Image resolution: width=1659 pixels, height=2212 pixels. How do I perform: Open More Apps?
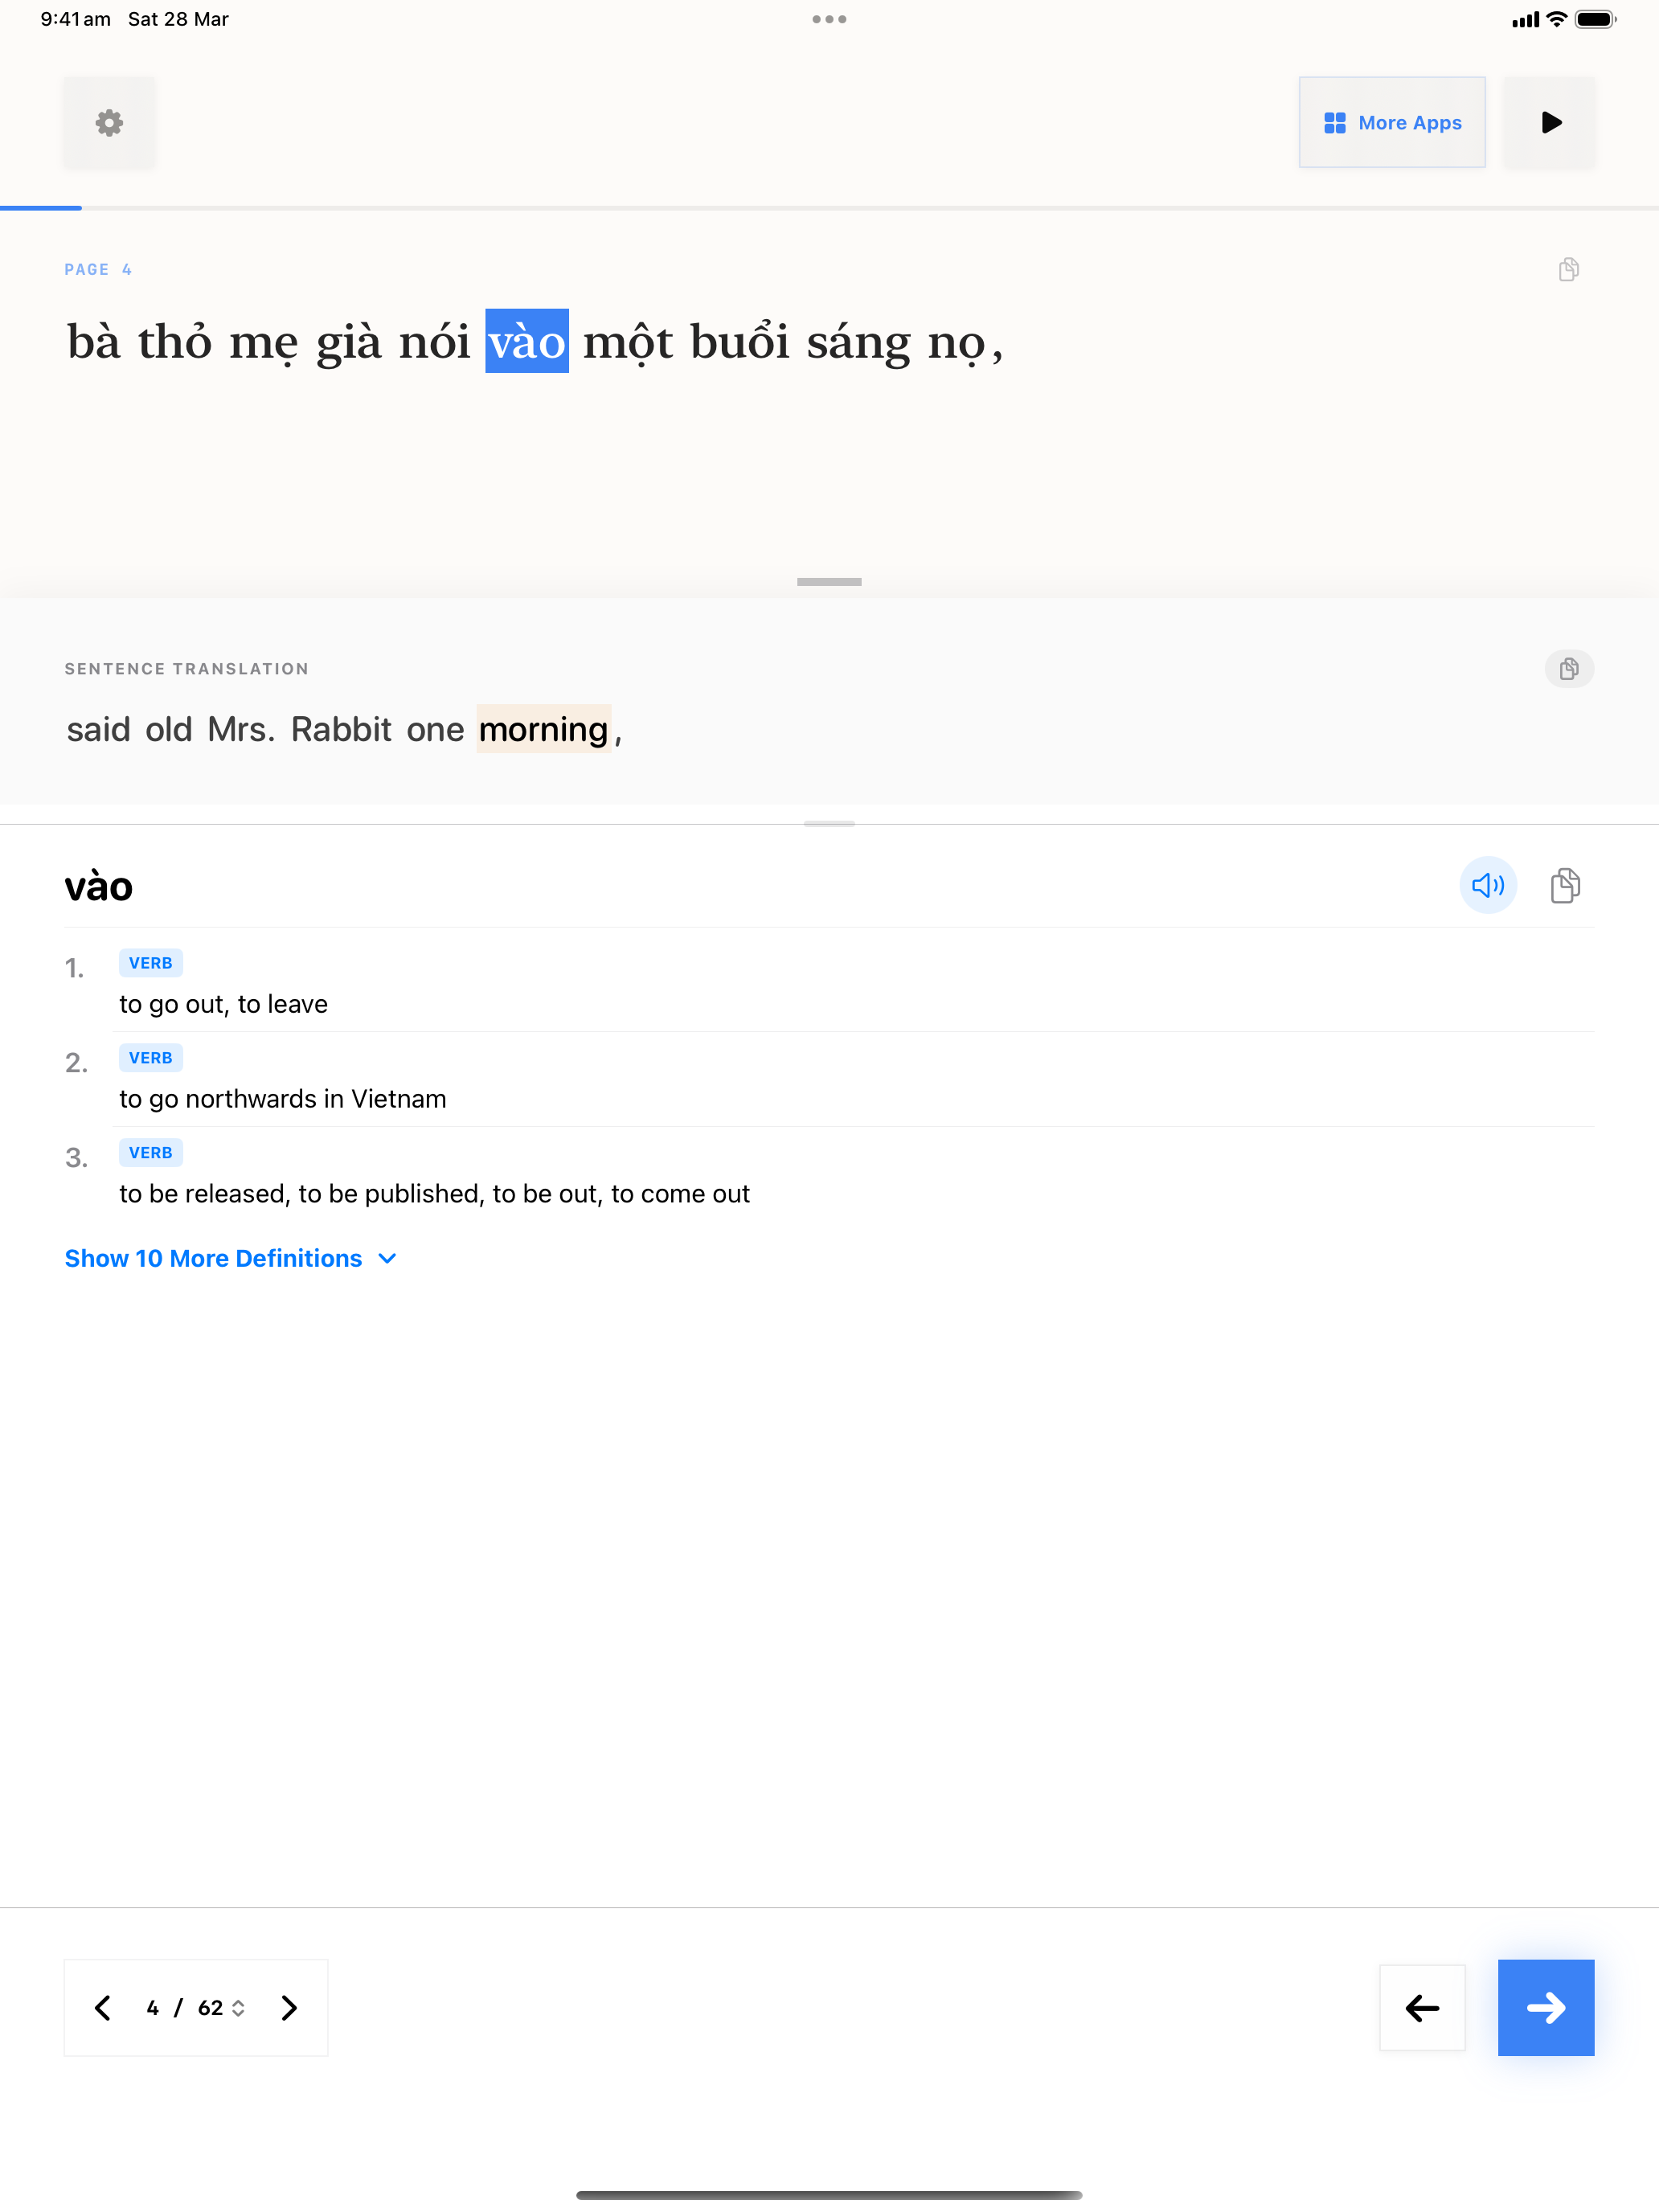coord(1391,123)
